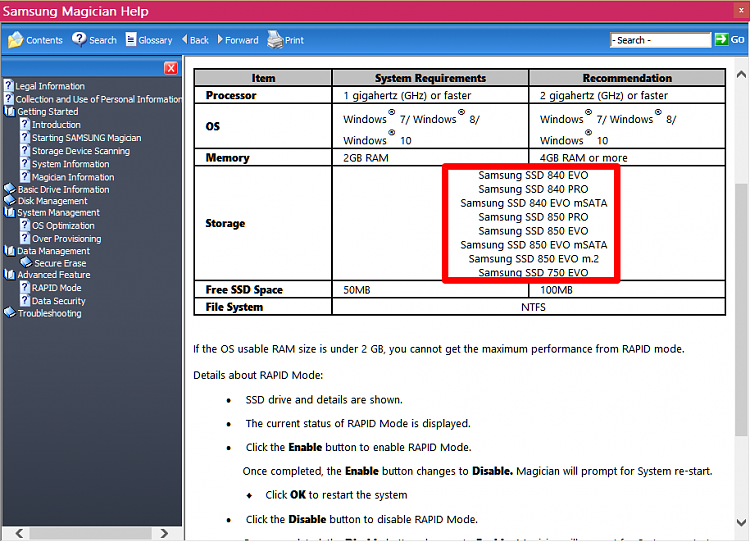This screenshot has width=750, height=542.
Task: Open Magician Information topic
Action: click(73, 177)
